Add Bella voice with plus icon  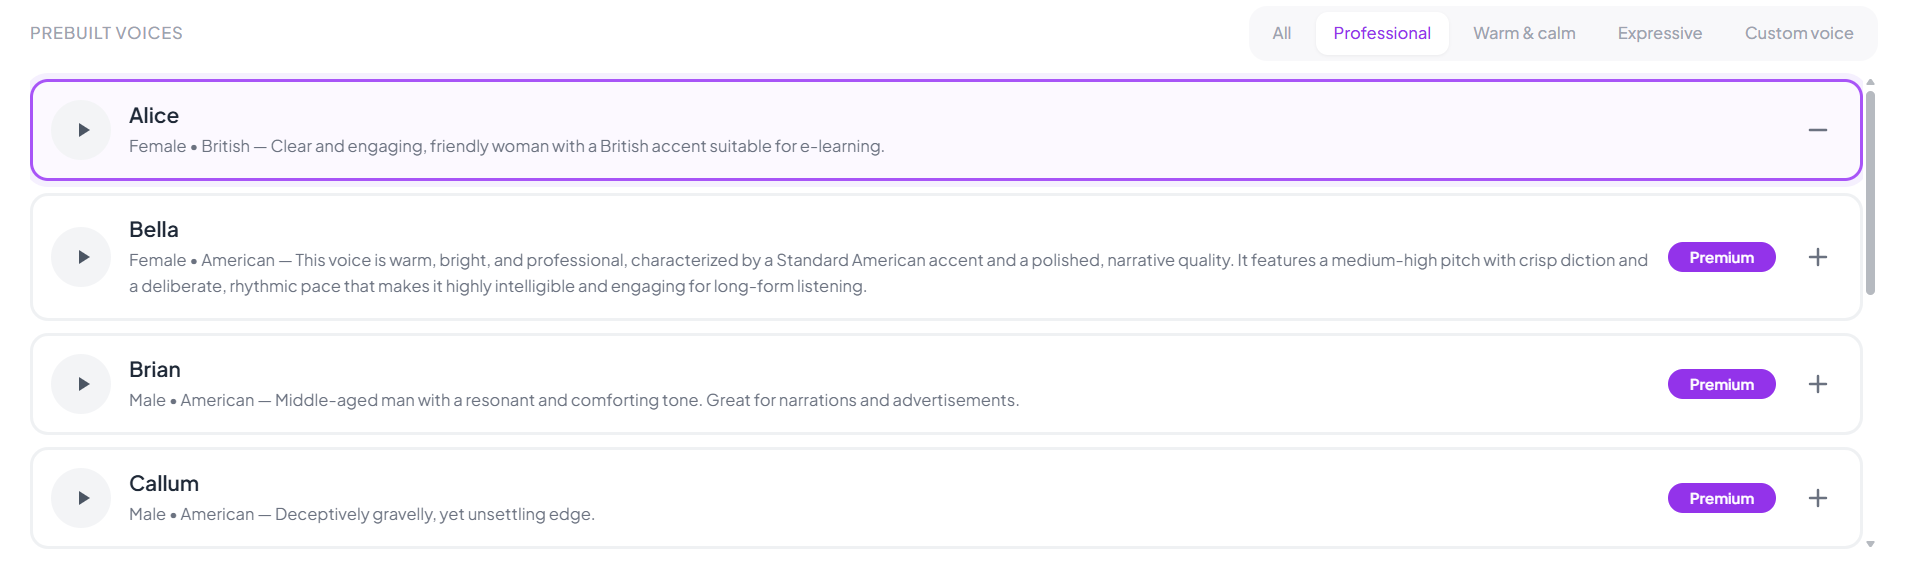pos(1818,257)
